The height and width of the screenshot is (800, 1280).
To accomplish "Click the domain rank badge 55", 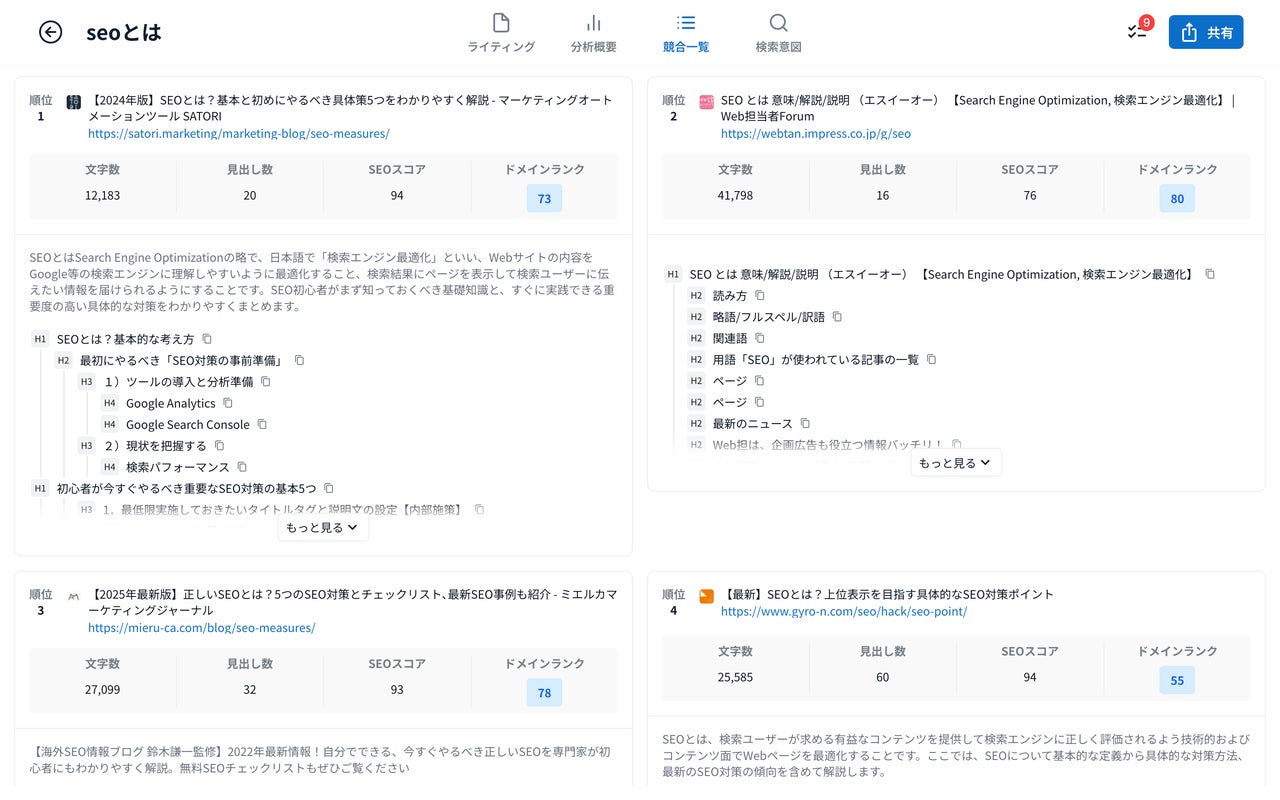I will (1177, 680).
